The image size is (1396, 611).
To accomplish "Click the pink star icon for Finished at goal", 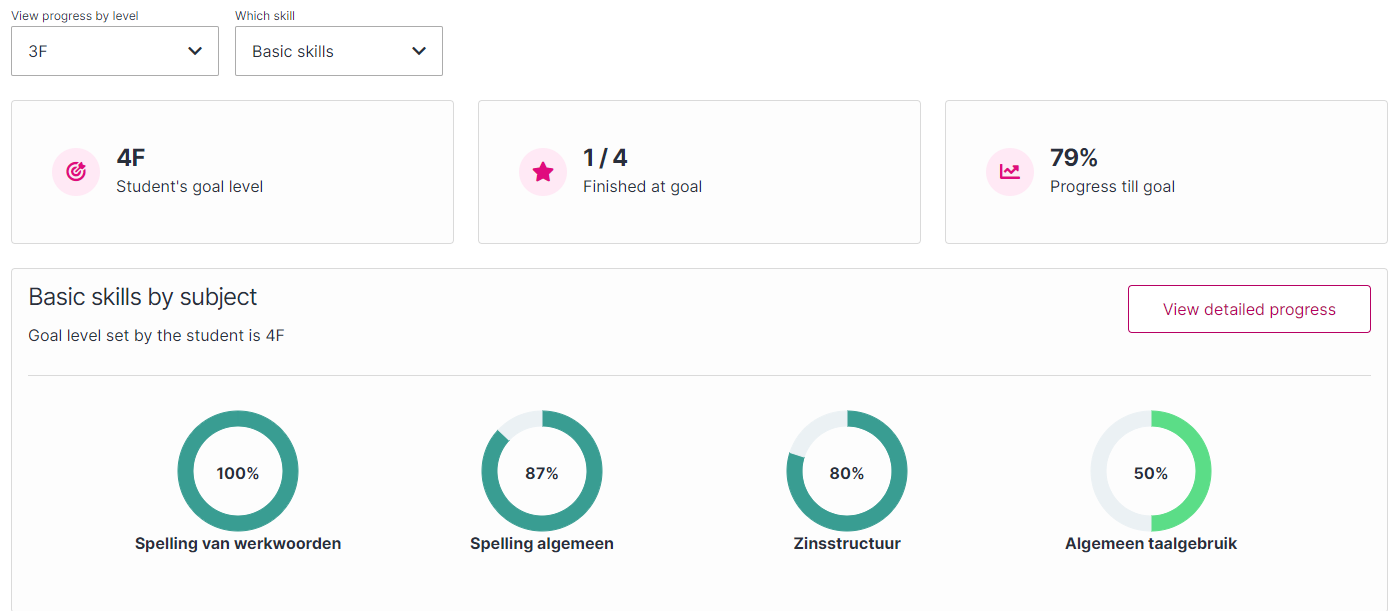I will pyautogui.click(x=543, y=172).
